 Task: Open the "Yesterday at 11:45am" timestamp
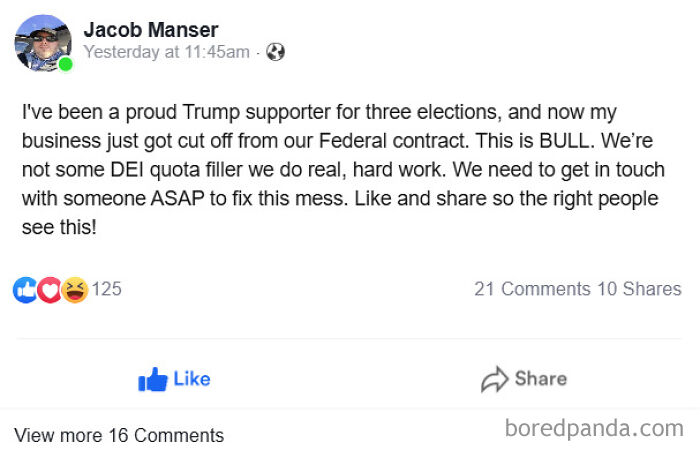tap(166, 52)
